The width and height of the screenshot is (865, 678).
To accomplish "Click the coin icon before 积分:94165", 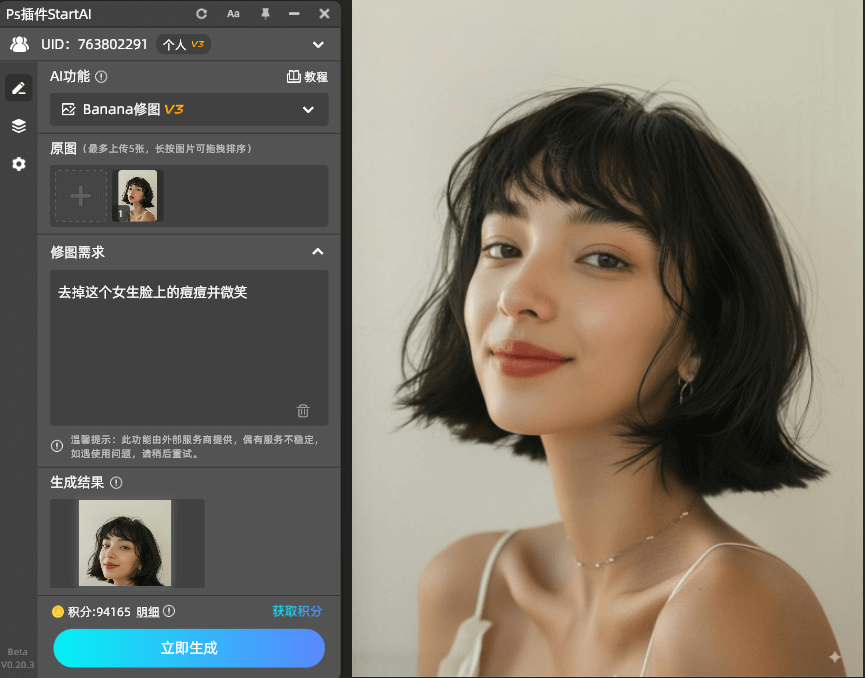I will pyautogui.click(x=57, y=611).
